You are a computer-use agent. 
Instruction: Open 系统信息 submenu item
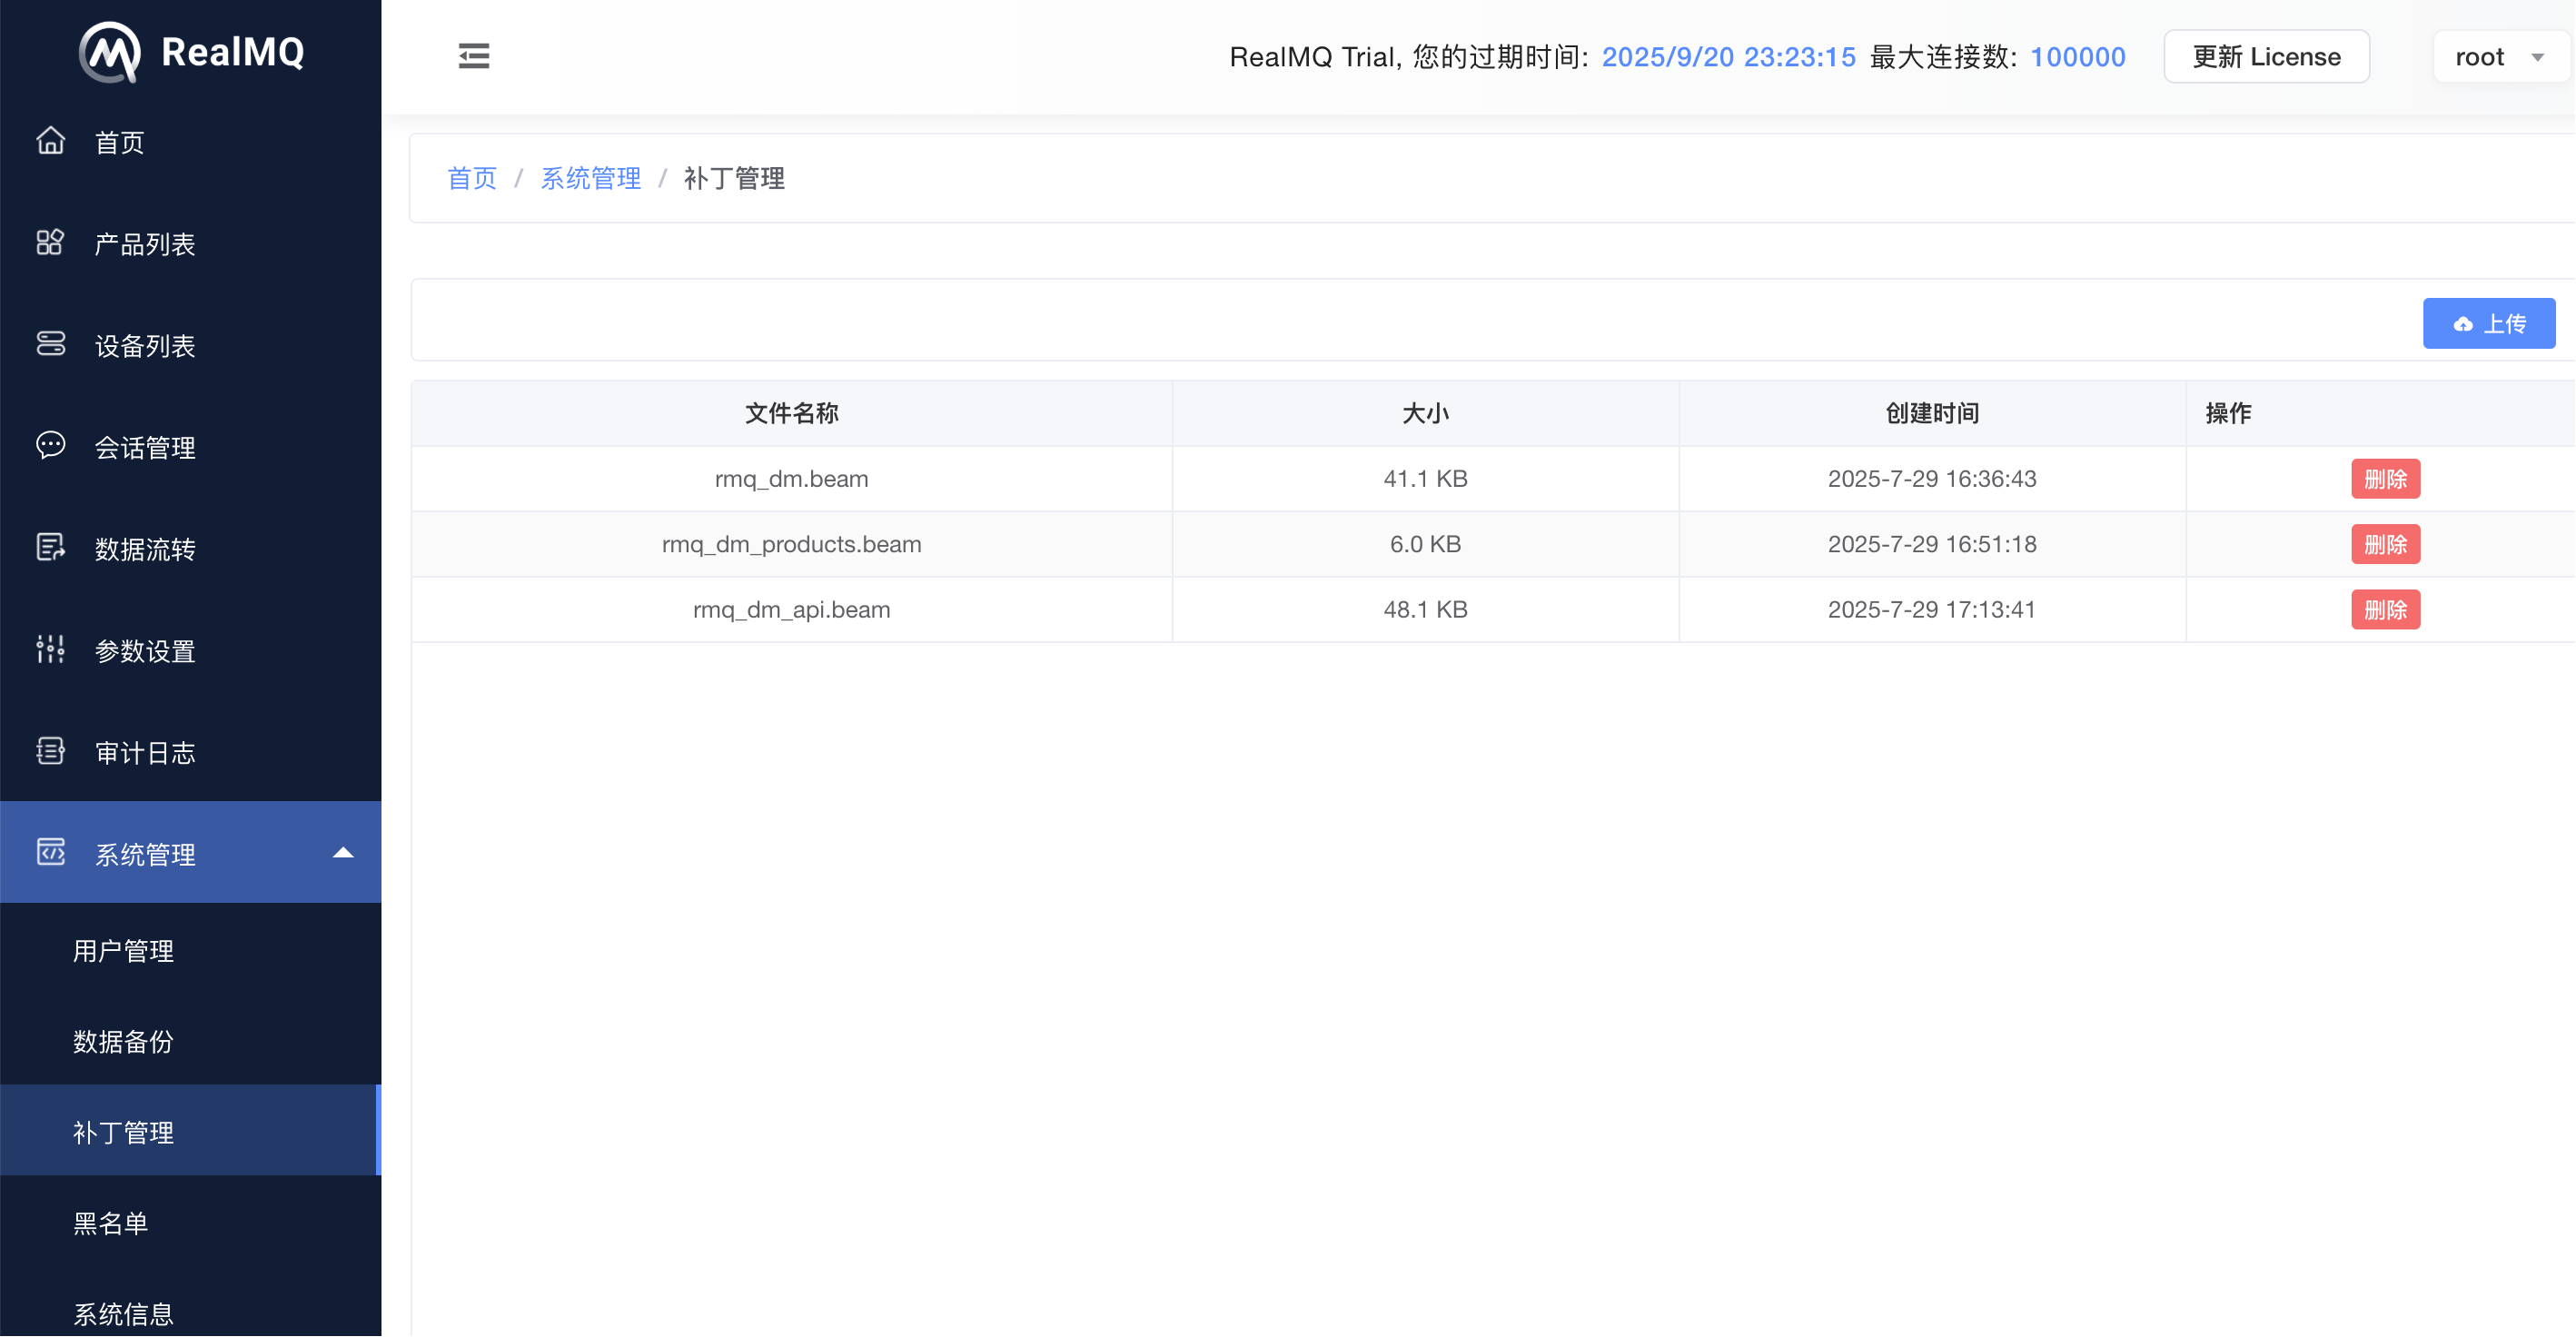coord(190,1313)
